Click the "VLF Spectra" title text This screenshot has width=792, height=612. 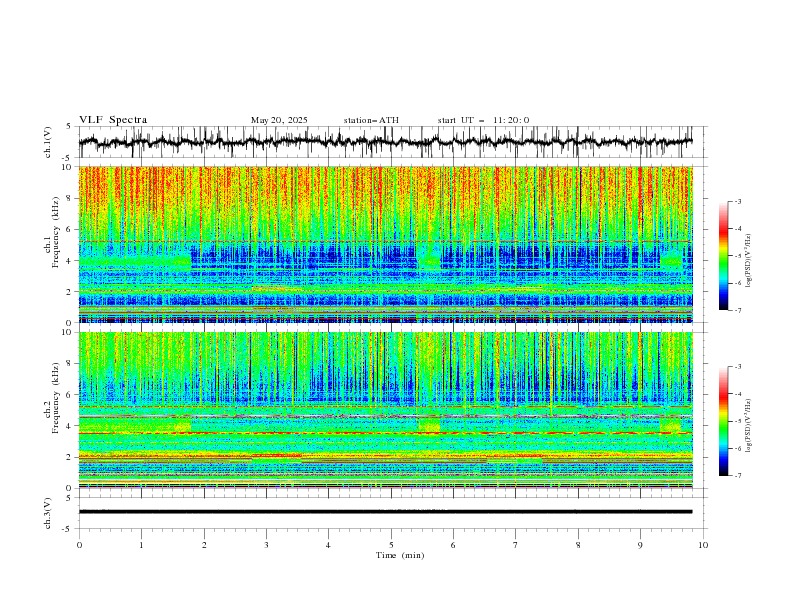pos(113,120)
